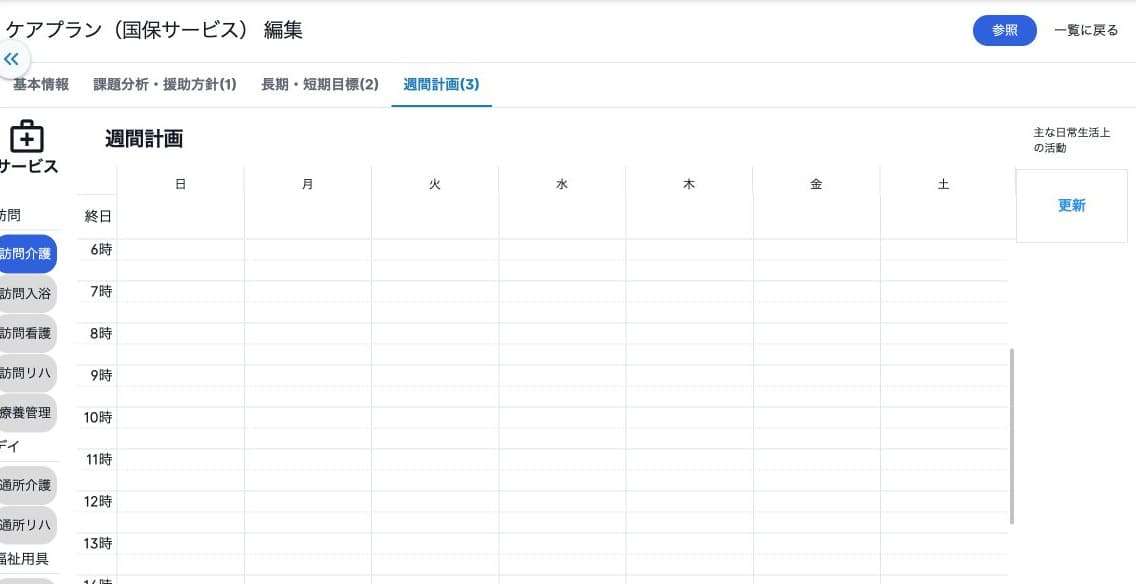The image size is (1136, 584).
Task: Click the デイ category label
Action: (9, 446)
